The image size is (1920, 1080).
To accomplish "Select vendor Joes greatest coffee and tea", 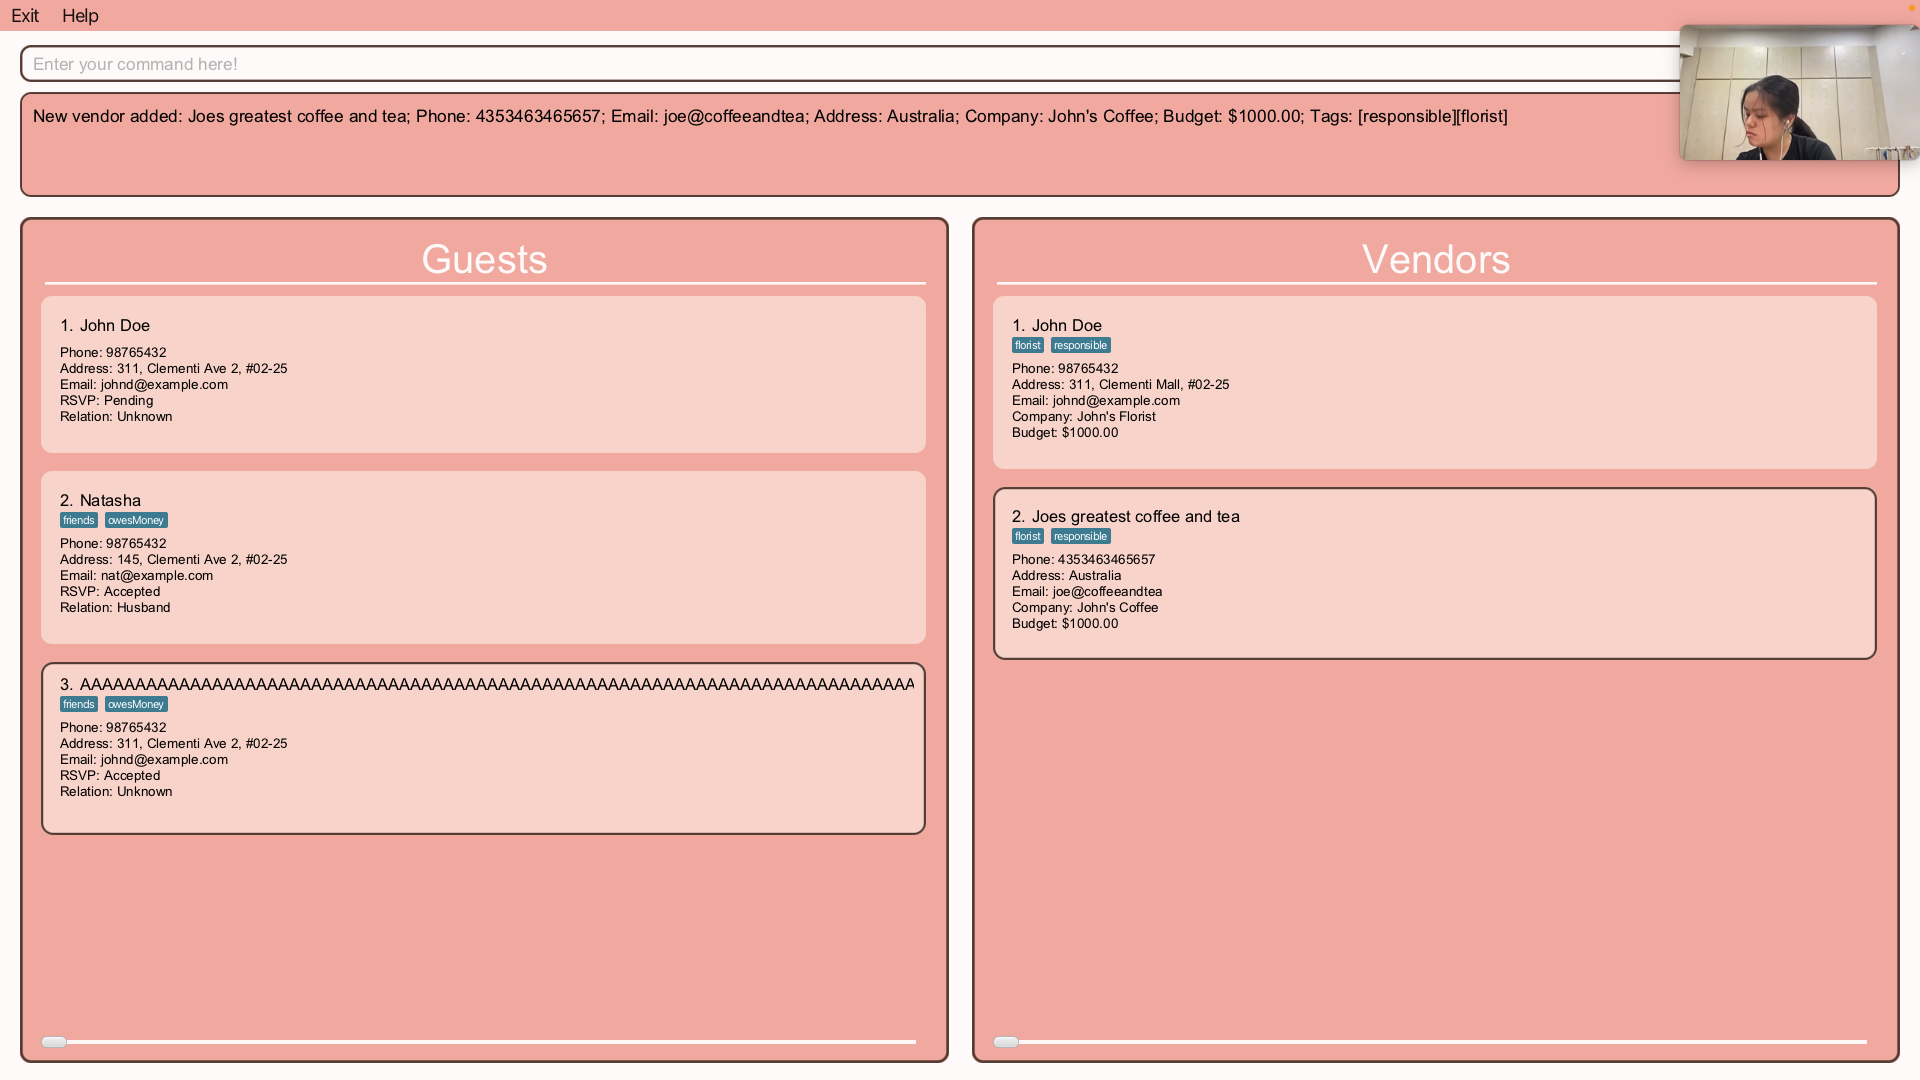I will (1434, 573).
